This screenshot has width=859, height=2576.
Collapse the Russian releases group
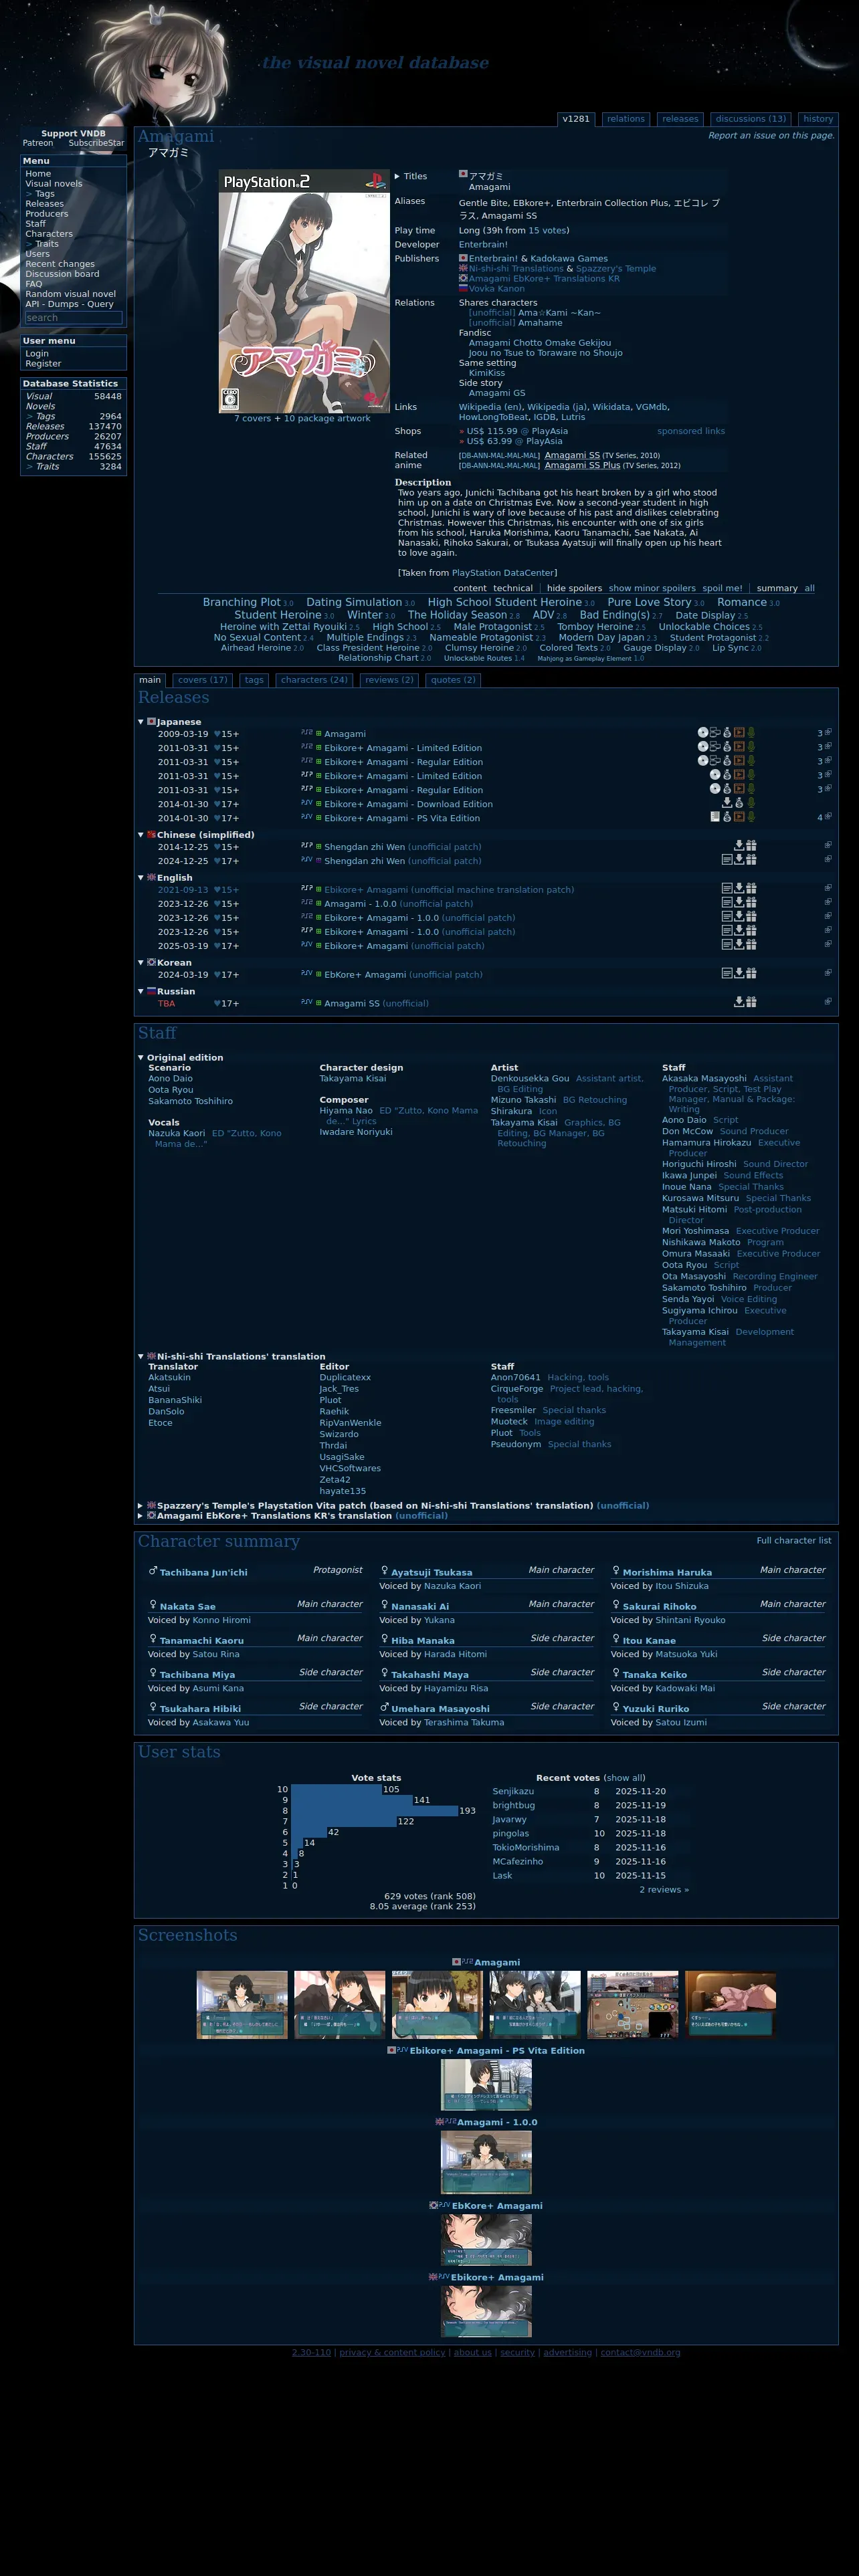(141, 991)
